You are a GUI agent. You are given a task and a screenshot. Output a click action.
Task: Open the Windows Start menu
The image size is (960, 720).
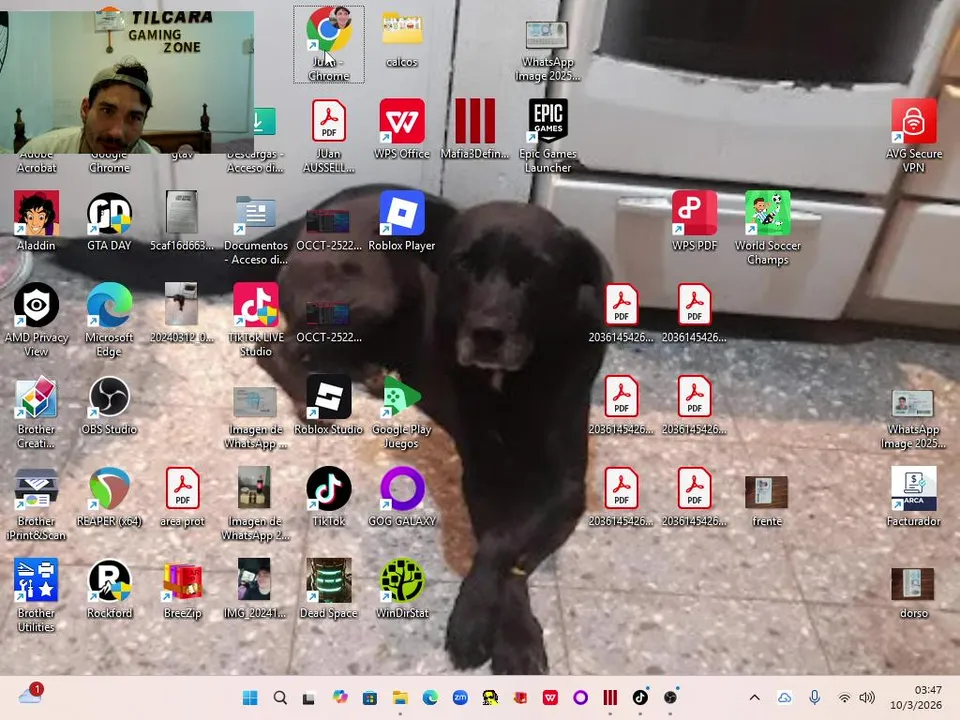point(250,697)
